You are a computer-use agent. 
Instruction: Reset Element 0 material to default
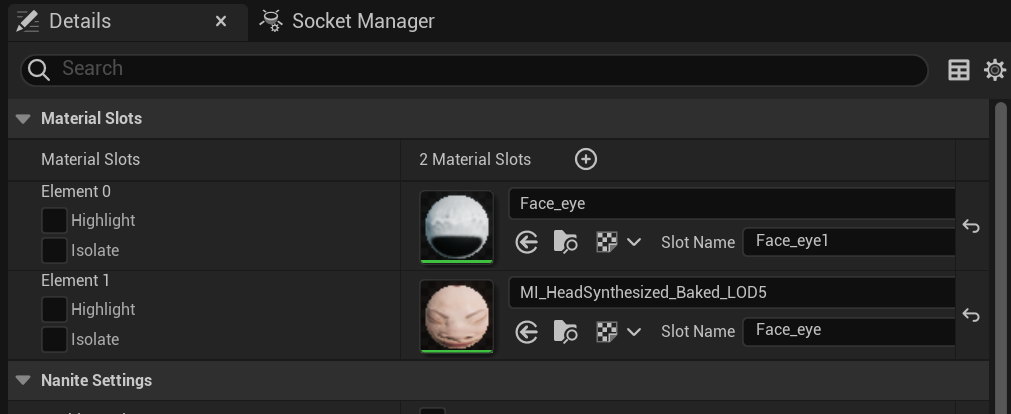970,226
